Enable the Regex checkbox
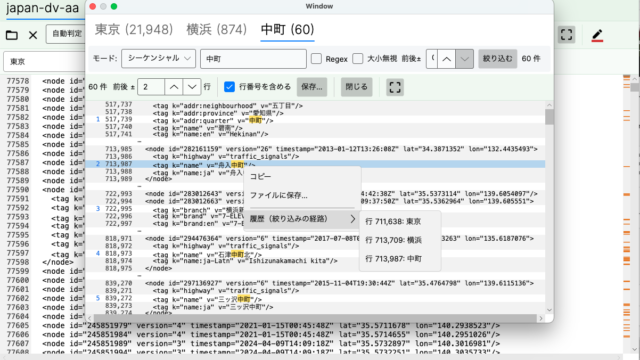This screenshot has height=360, width=640. tap(316, 59)
